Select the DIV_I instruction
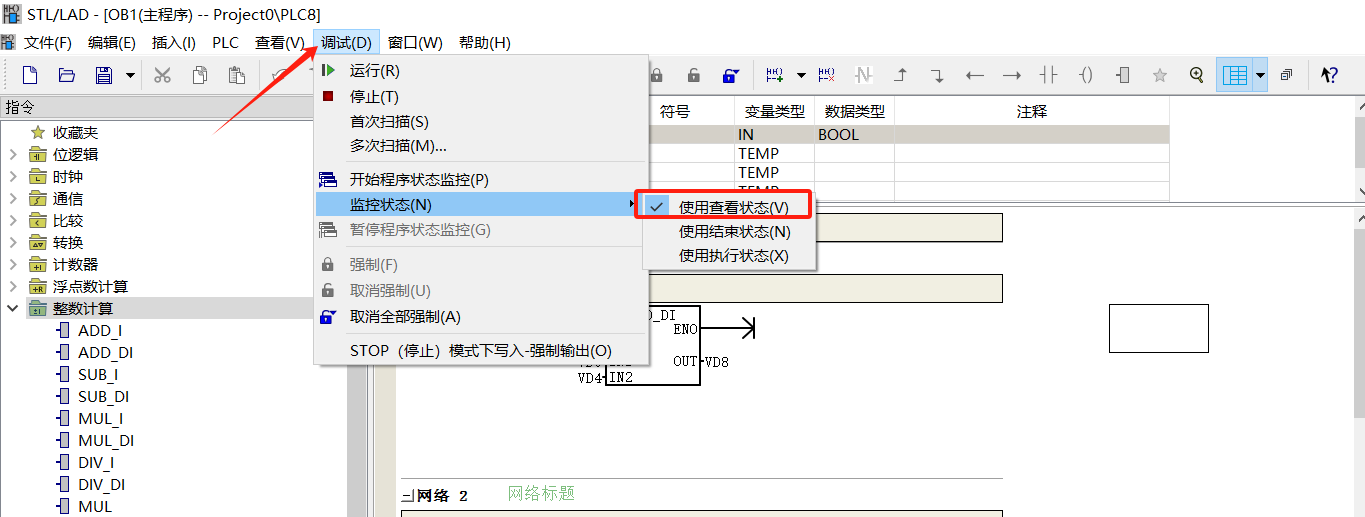Screen dimensions: 1365x517 click(96, 463)
